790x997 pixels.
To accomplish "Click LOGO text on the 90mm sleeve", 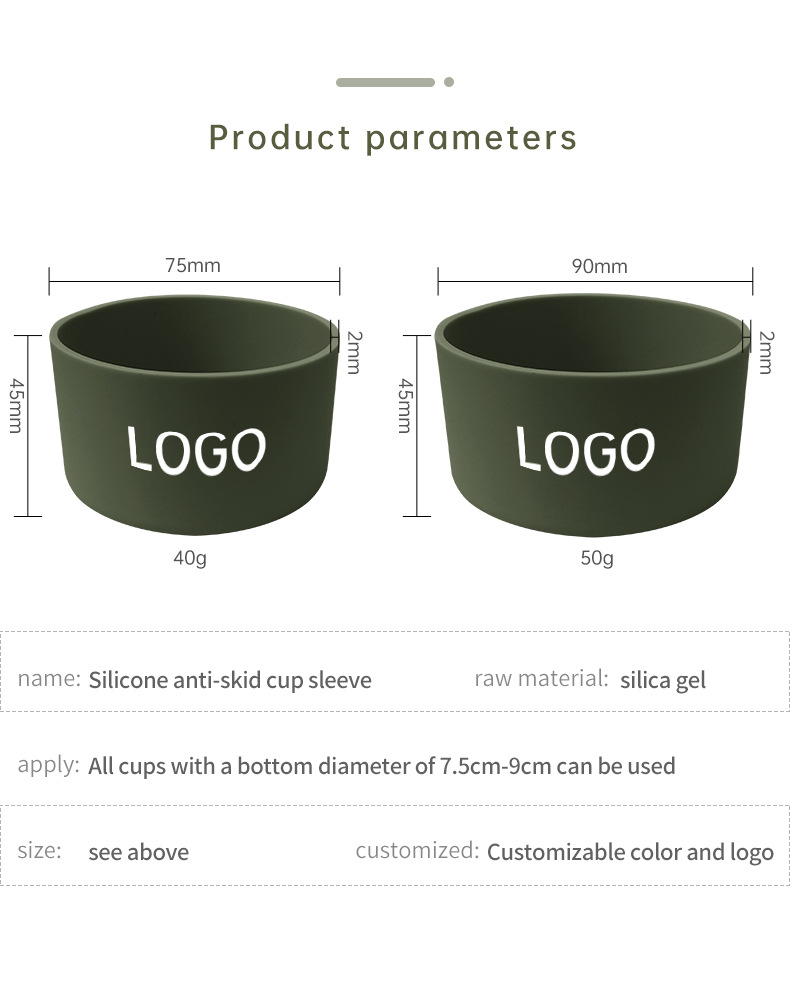I will coord(586,449).
